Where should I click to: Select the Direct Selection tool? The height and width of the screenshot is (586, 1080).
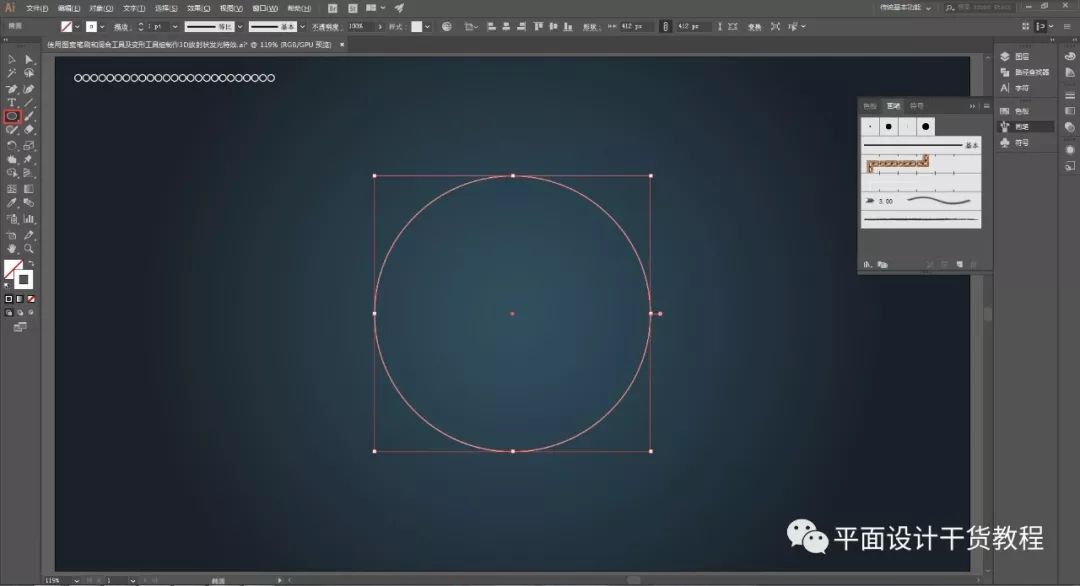(29, 60)
